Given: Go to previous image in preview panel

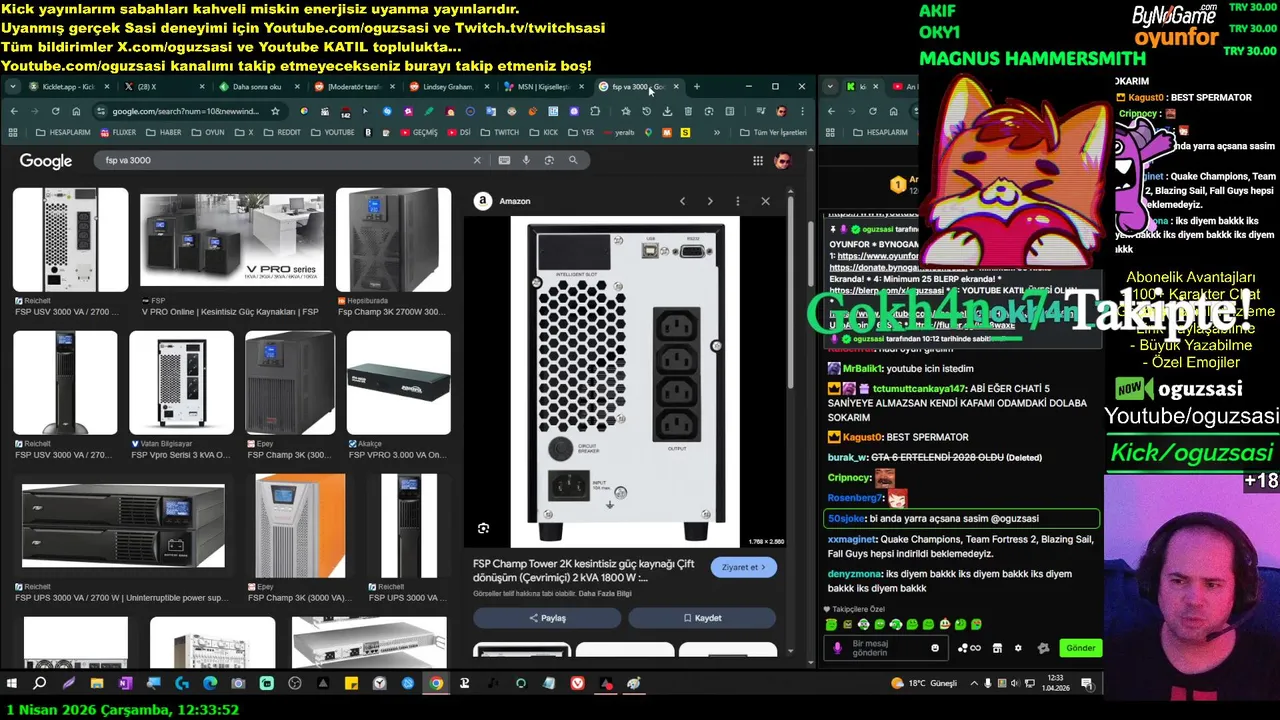Looking at the screenshot, I should 682,201.
